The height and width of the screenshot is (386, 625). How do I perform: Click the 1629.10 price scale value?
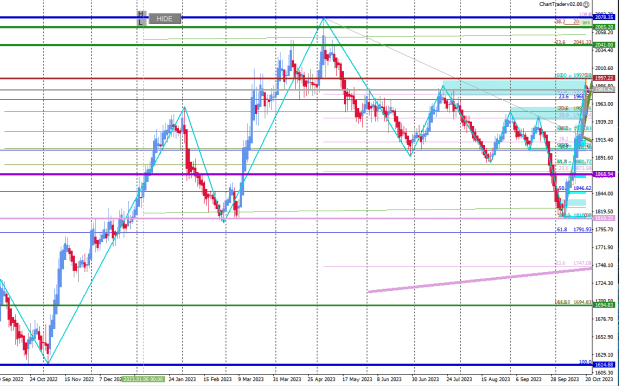coord(604,355)
